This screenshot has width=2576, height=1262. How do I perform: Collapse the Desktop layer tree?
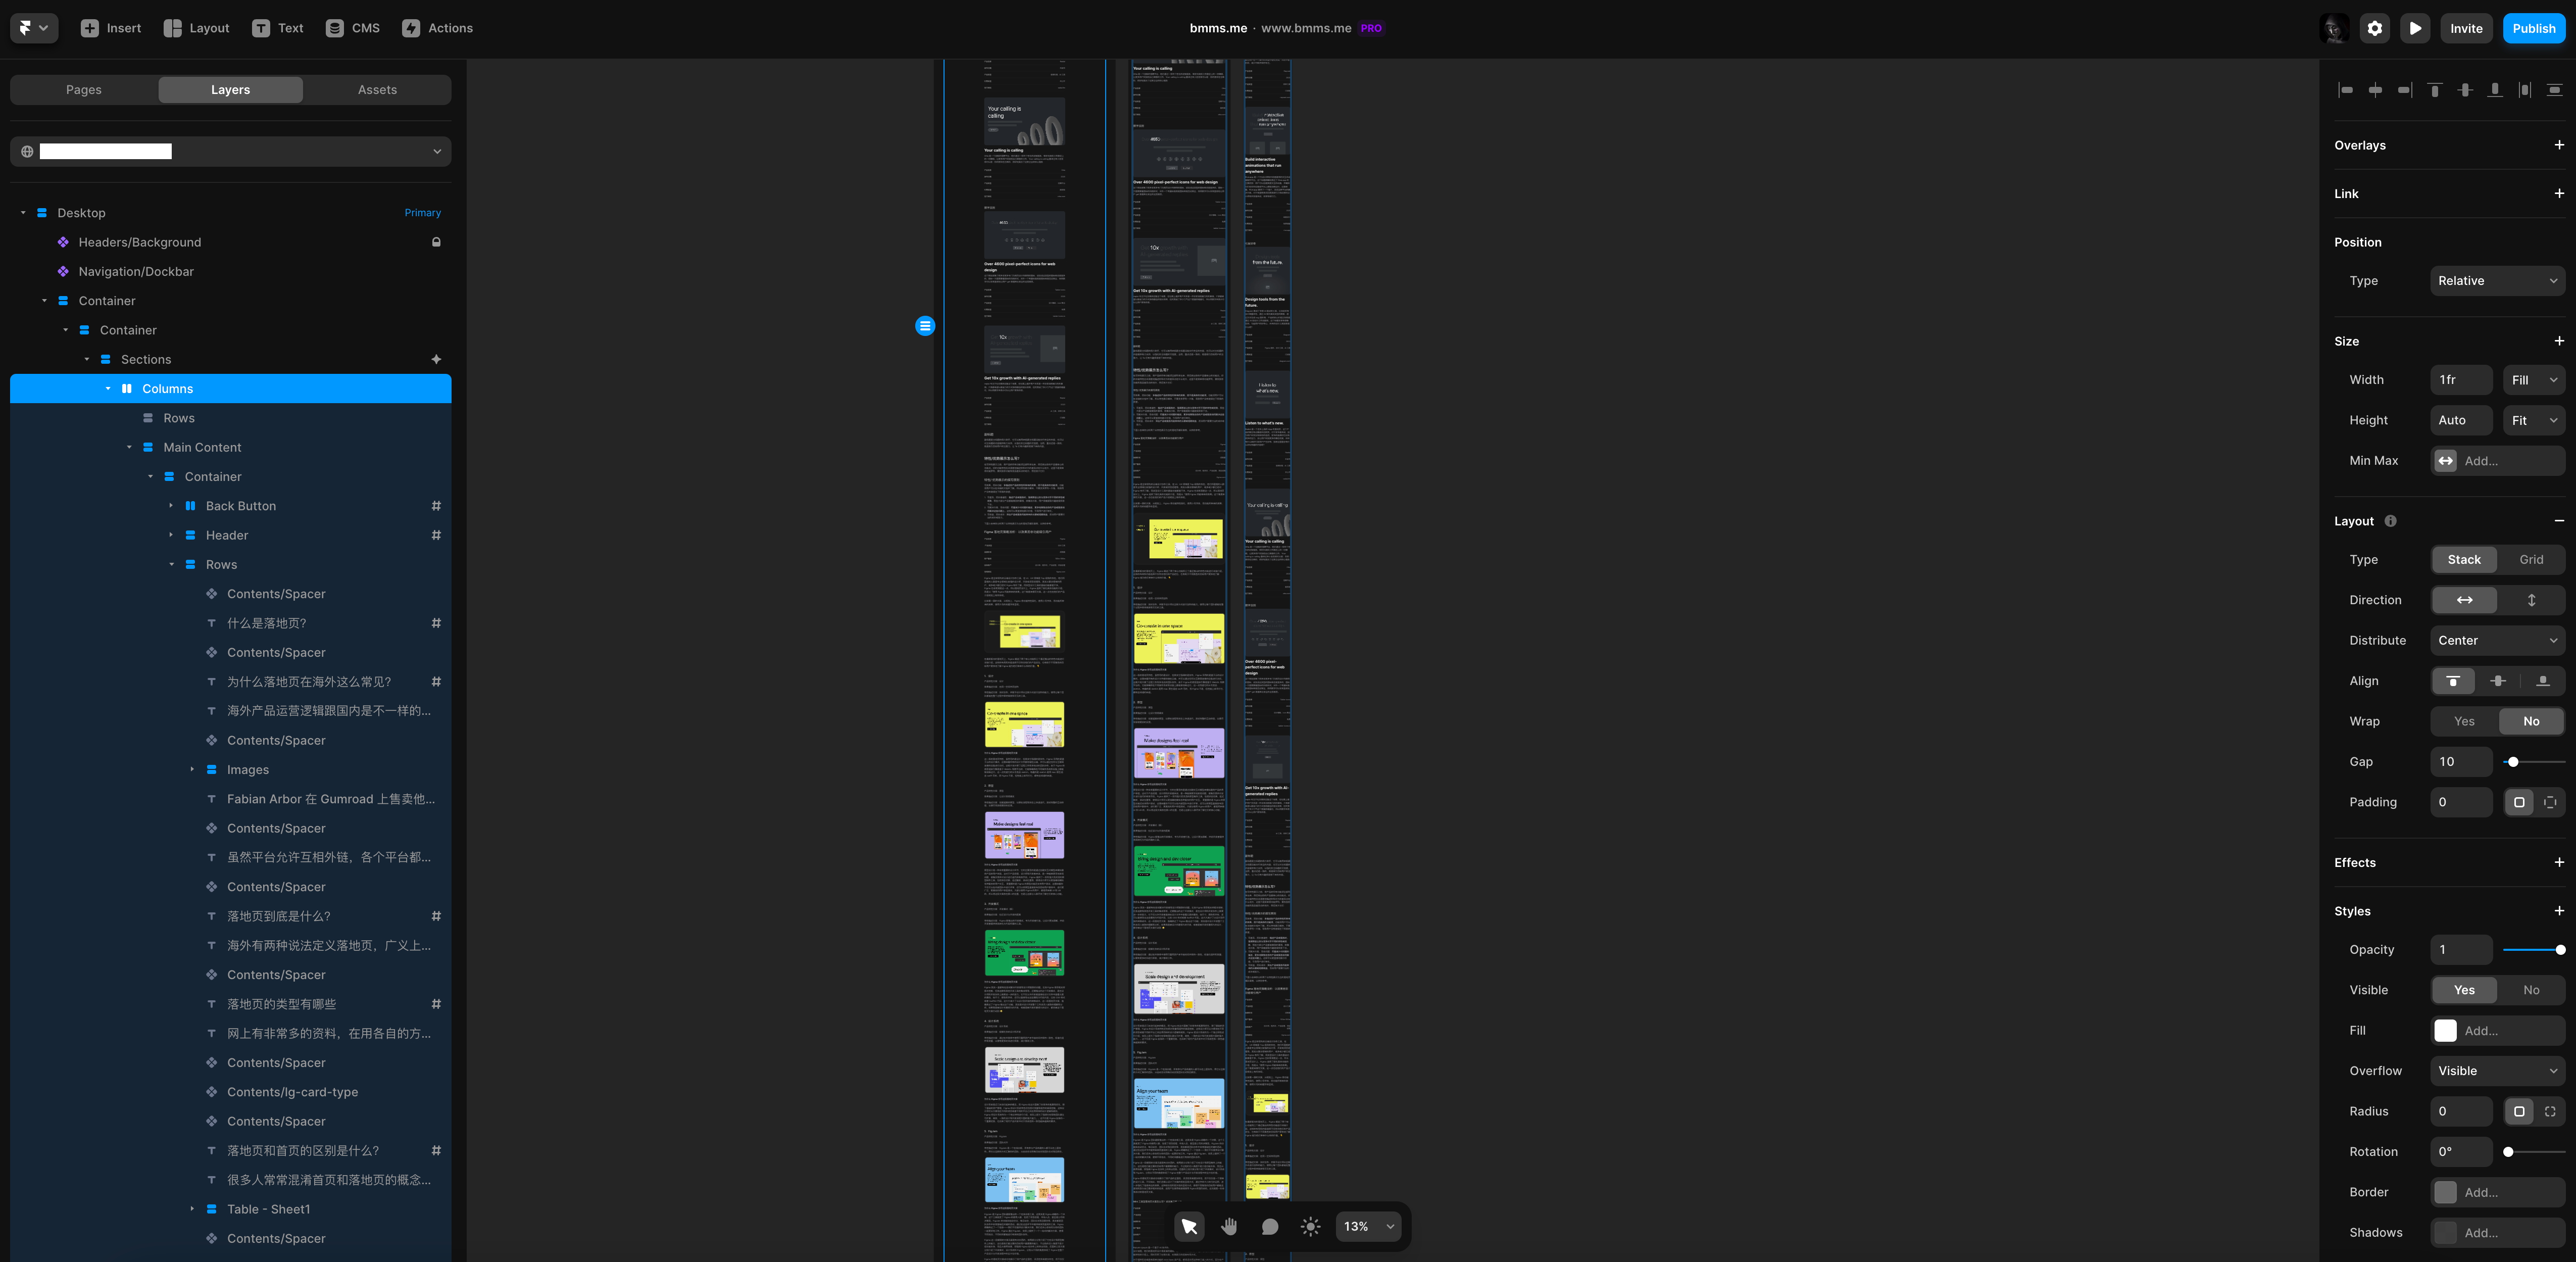pyautogui.click(x=23, y=213)
